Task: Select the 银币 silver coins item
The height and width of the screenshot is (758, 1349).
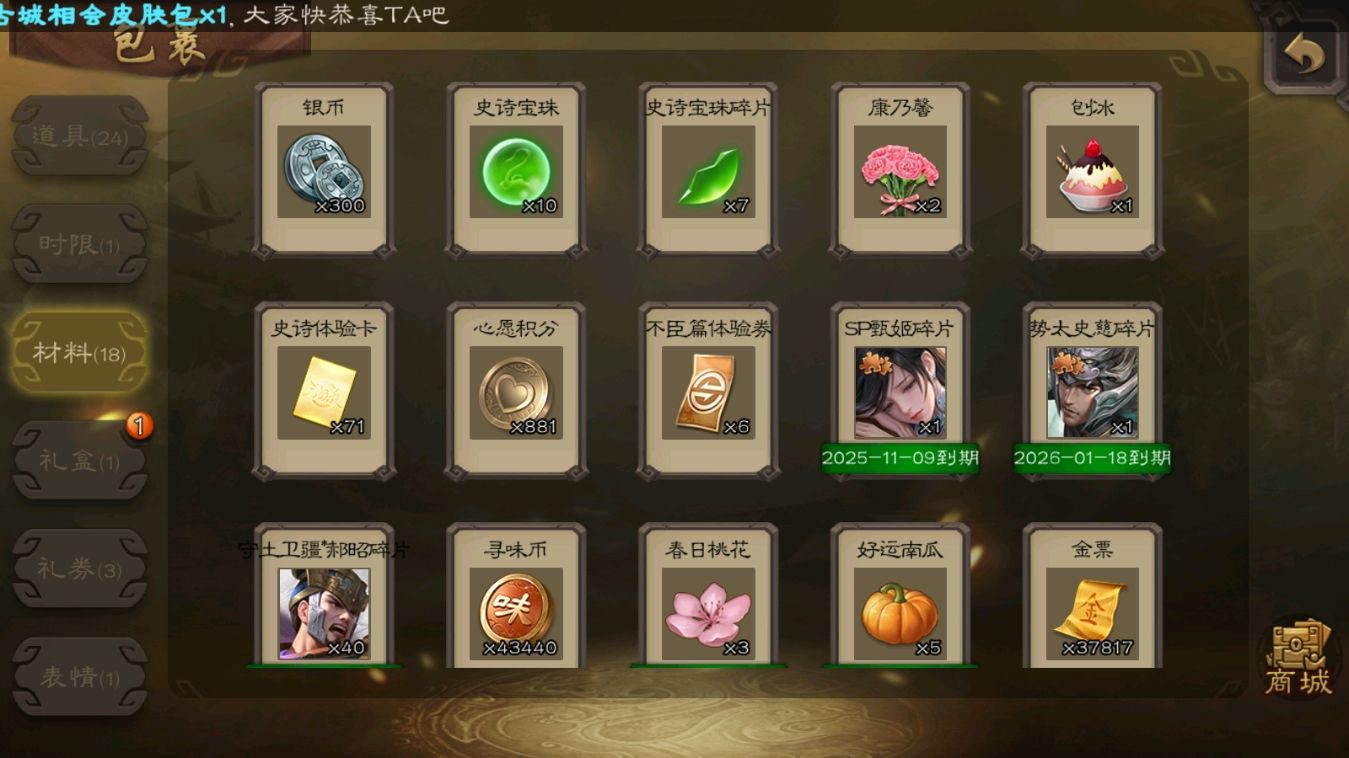Action: point(323,171)
